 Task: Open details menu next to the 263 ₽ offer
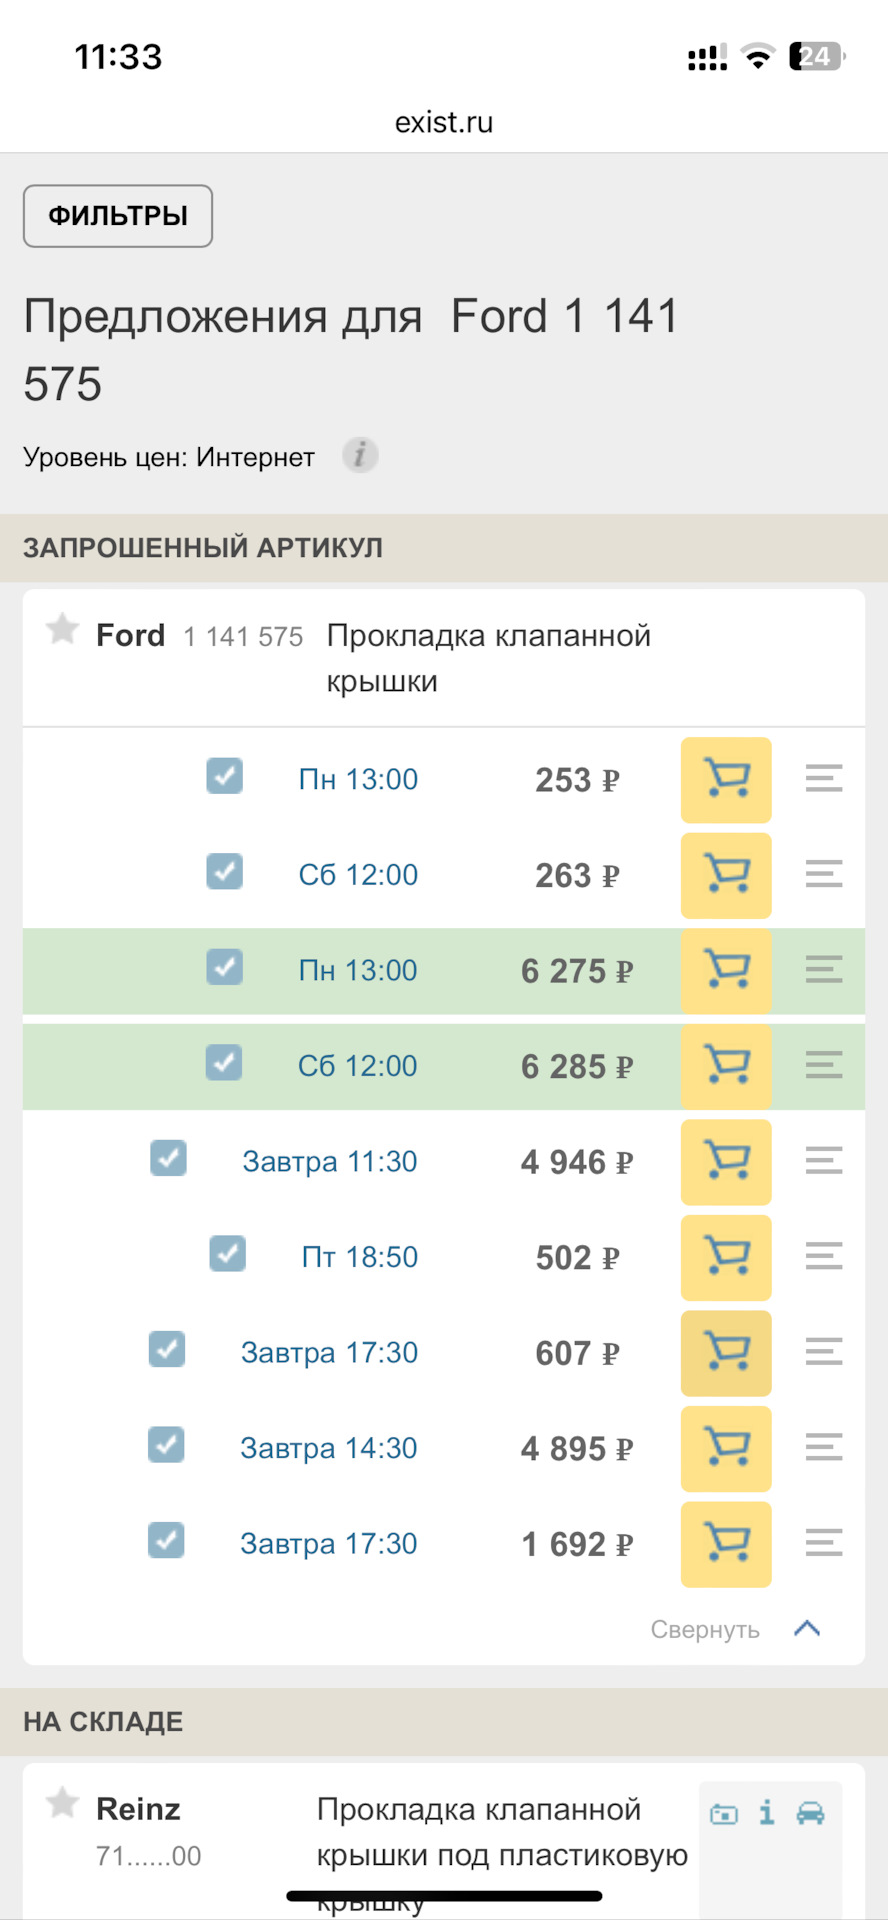[823, 876]
